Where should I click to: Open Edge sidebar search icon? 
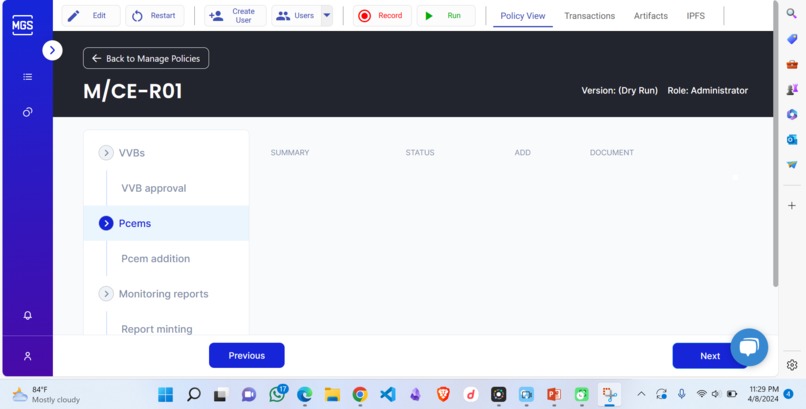click(x=792, y=13)
